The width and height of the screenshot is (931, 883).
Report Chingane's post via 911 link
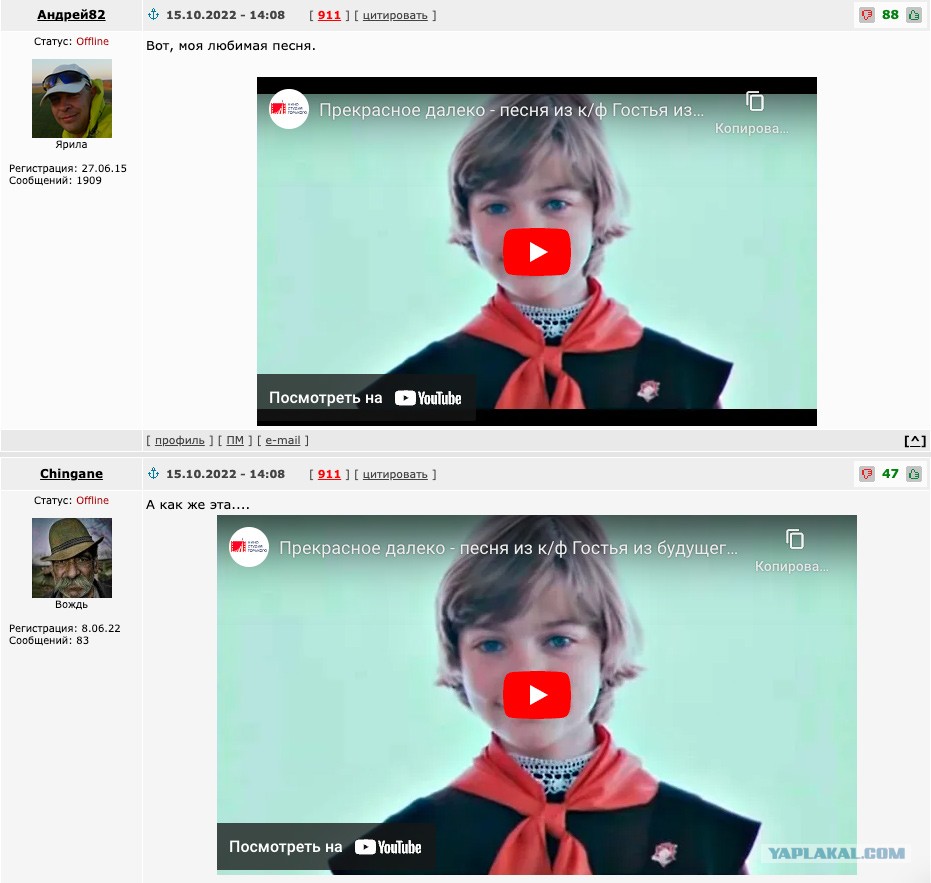coord(329,474)
